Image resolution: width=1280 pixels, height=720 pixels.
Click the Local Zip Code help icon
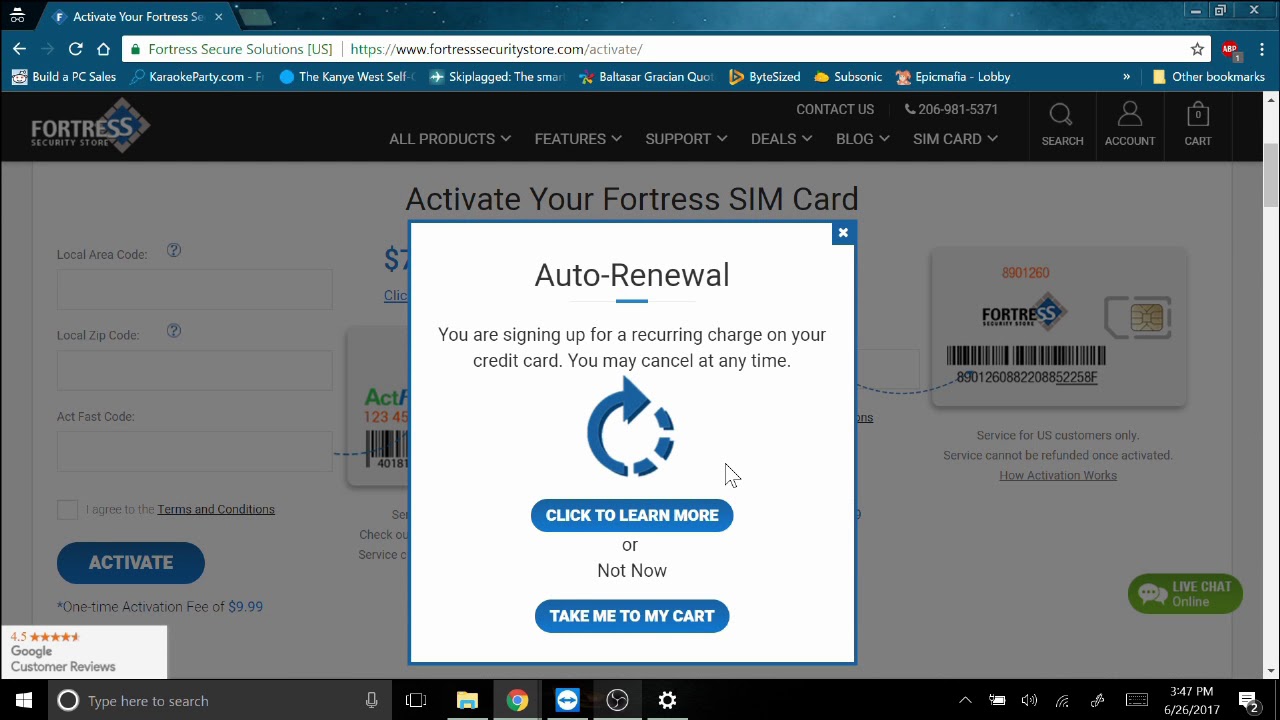click(x=174, y=331)
